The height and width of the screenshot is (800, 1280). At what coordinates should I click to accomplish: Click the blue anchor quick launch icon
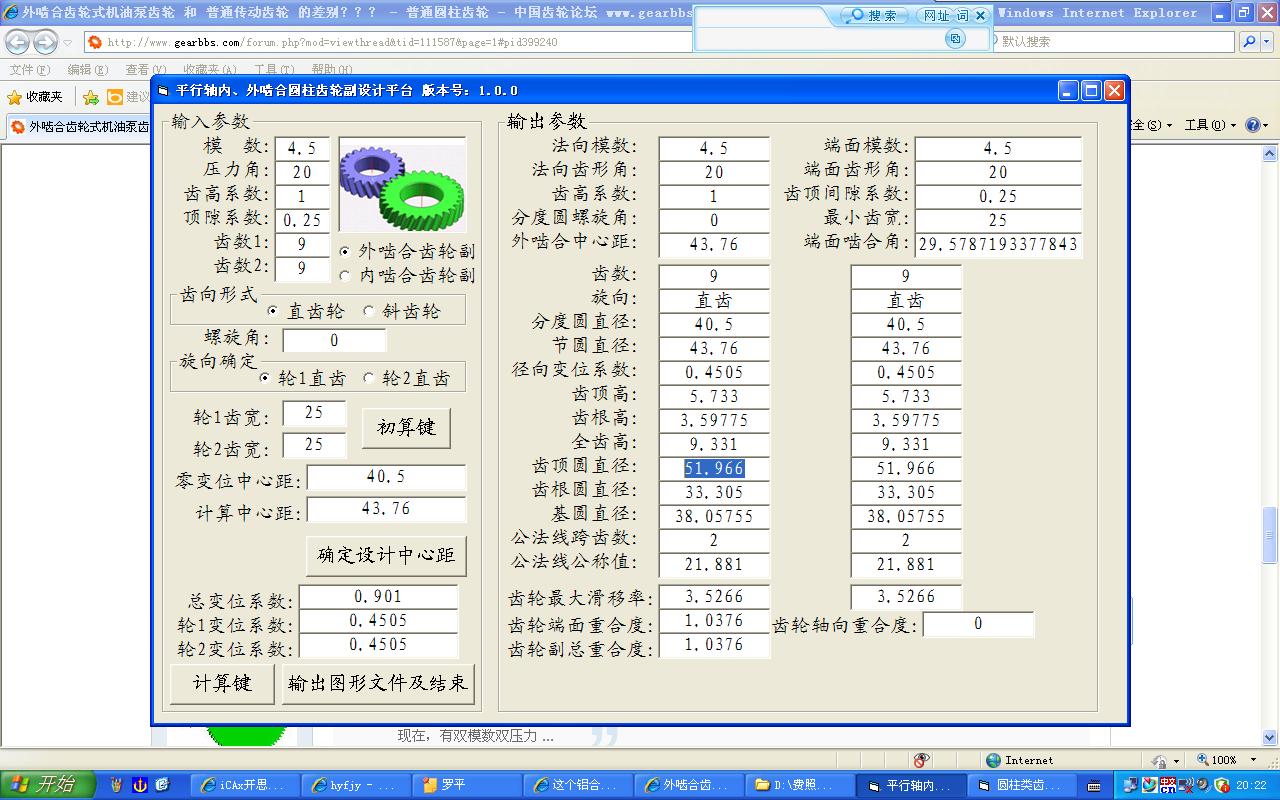click(x=139, y=784)
